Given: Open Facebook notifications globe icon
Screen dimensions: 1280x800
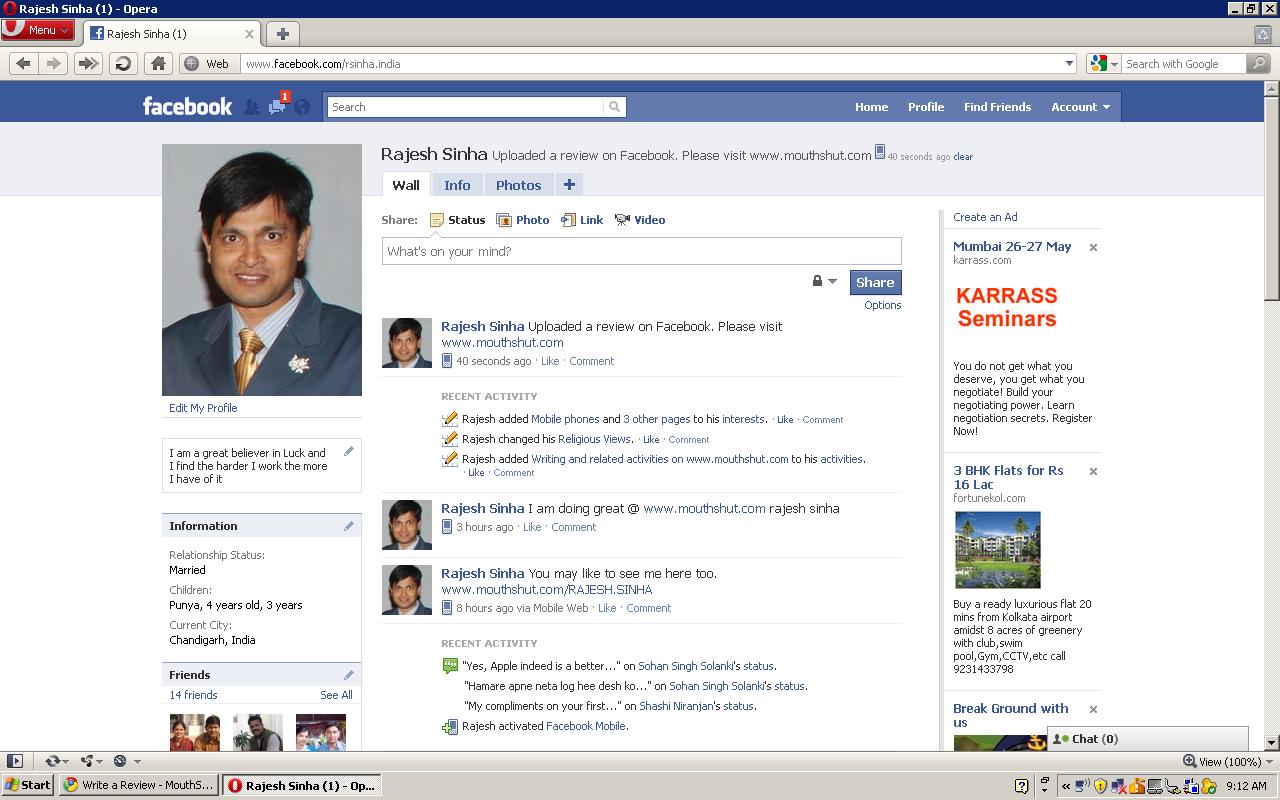Looking at the screenshot, I should point(302,106).
